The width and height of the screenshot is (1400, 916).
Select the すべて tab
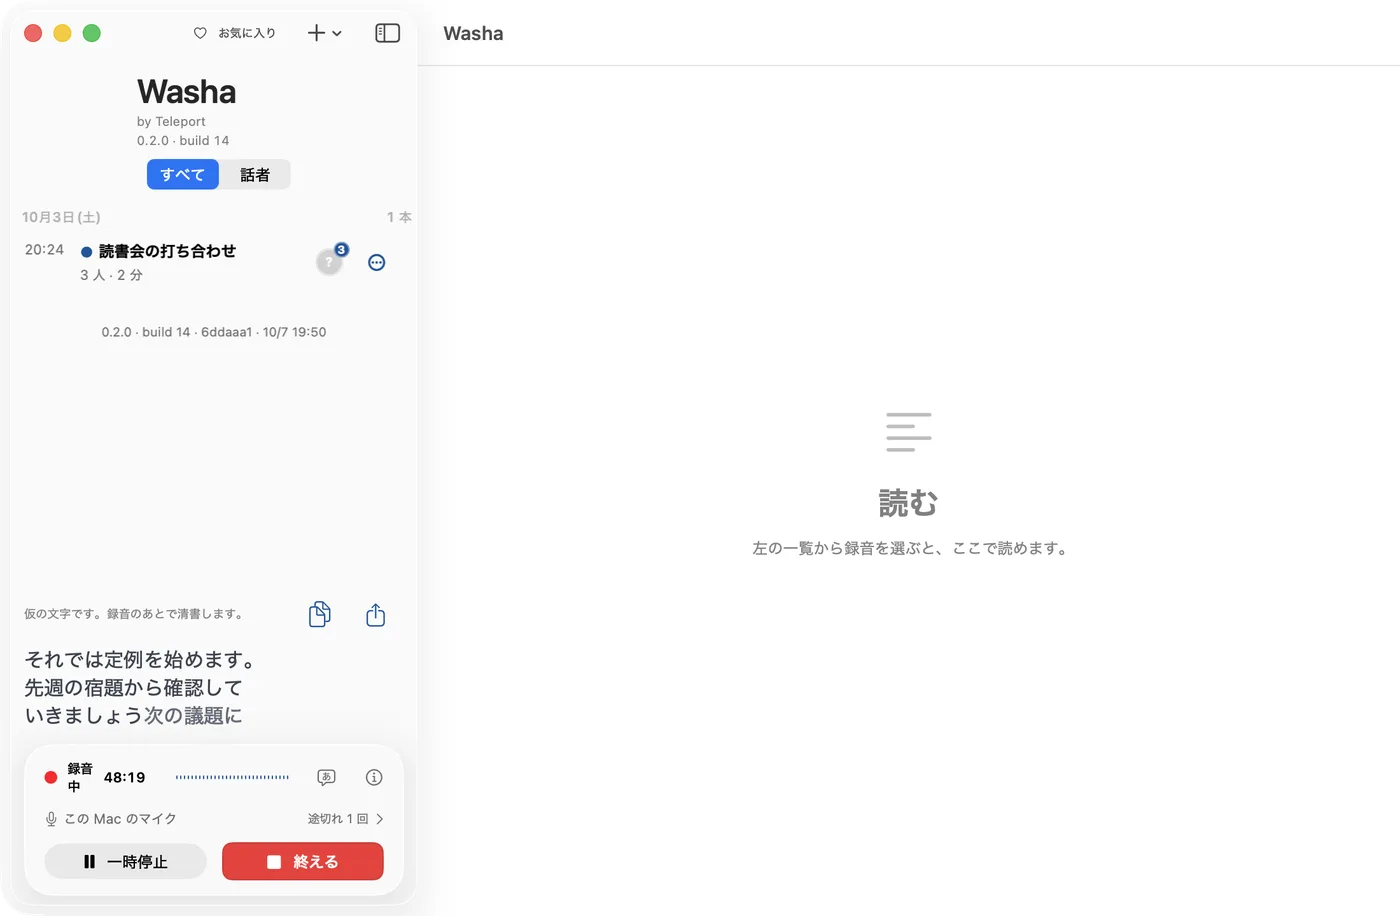(x=183, y=174)
